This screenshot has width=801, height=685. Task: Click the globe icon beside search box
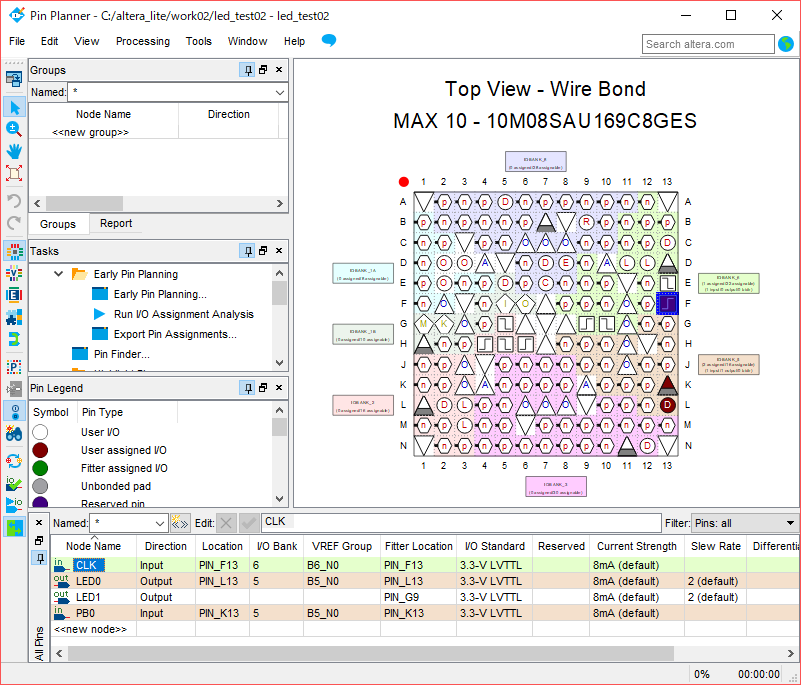(x=786, y=44)
